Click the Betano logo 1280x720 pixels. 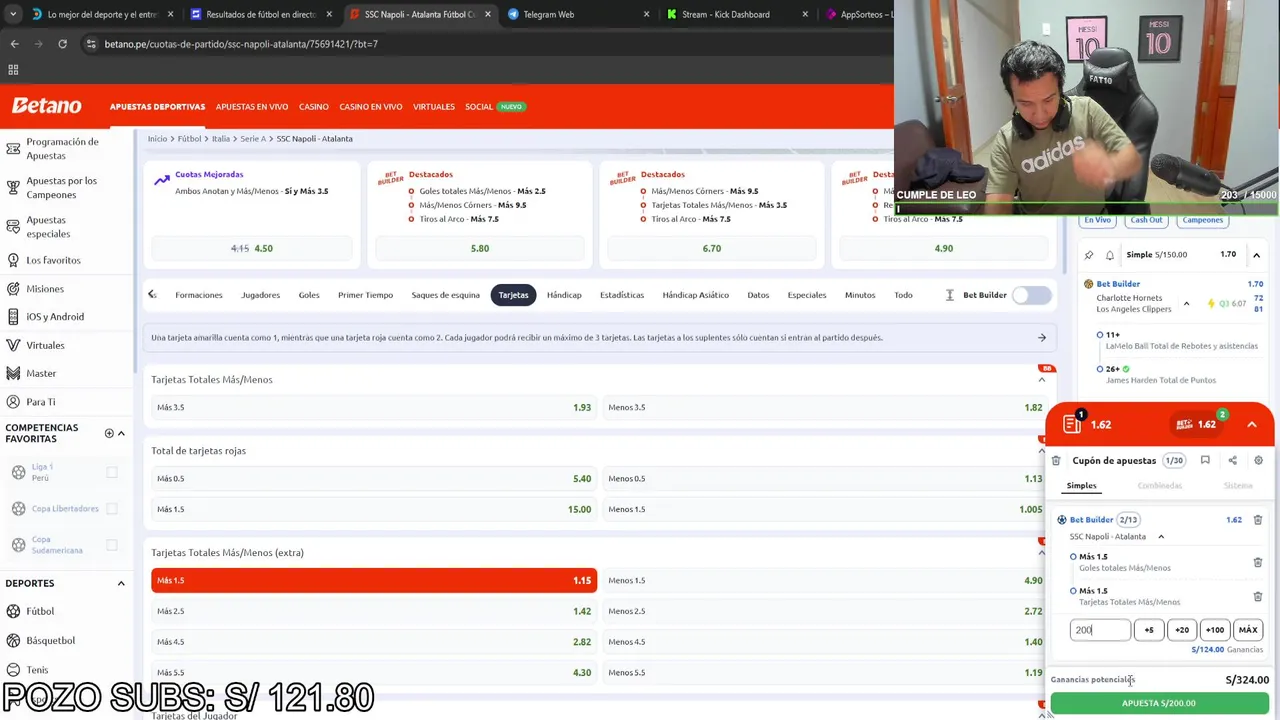tap(46, 106)
